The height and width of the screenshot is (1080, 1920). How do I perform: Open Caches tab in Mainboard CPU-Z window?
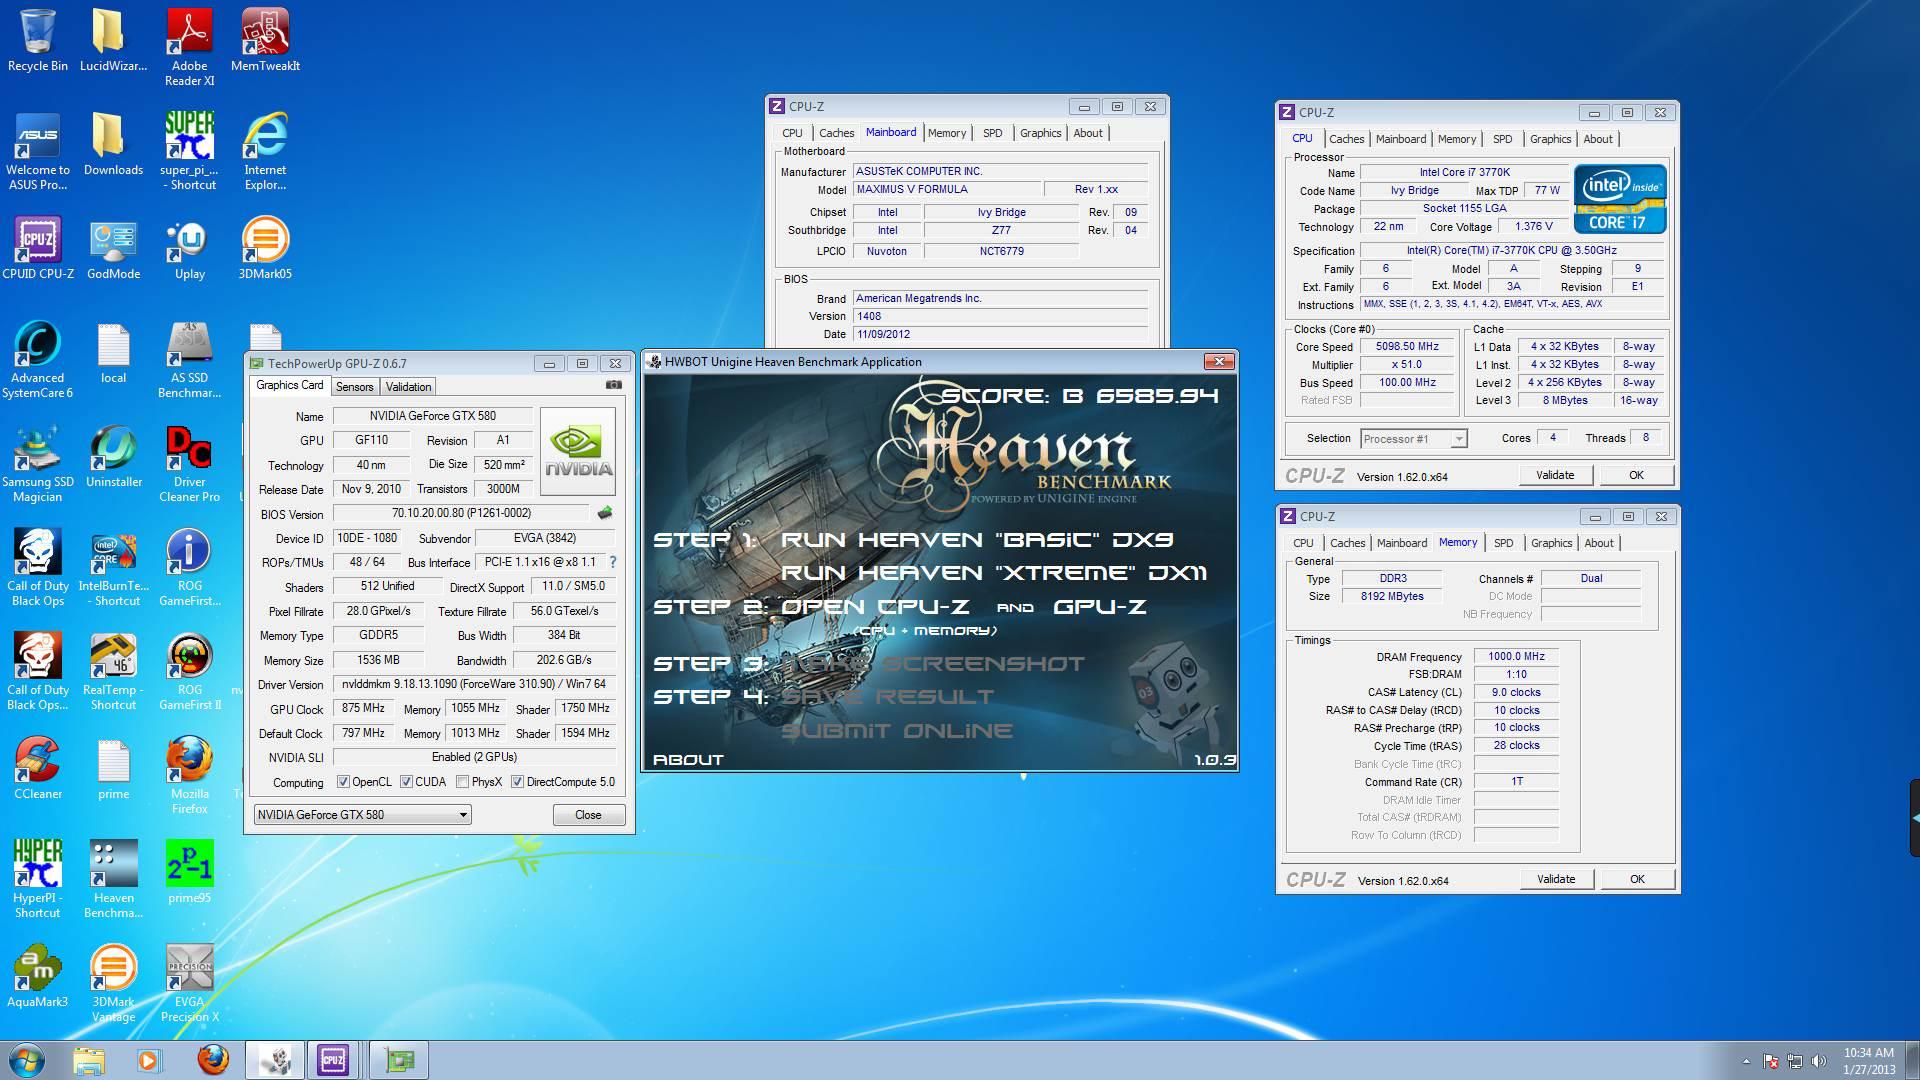pyautogui.click(x=836, y=133)
